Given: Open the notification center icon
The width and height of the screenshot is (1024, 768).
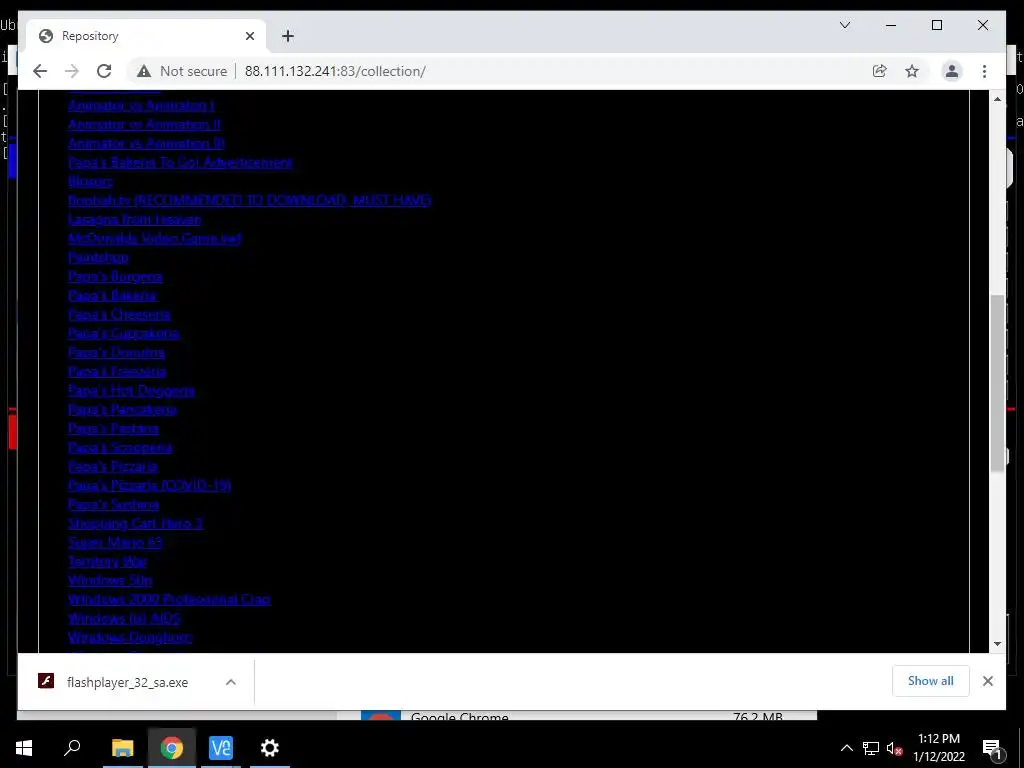Looking at the screenshot, I should [991, 748].
